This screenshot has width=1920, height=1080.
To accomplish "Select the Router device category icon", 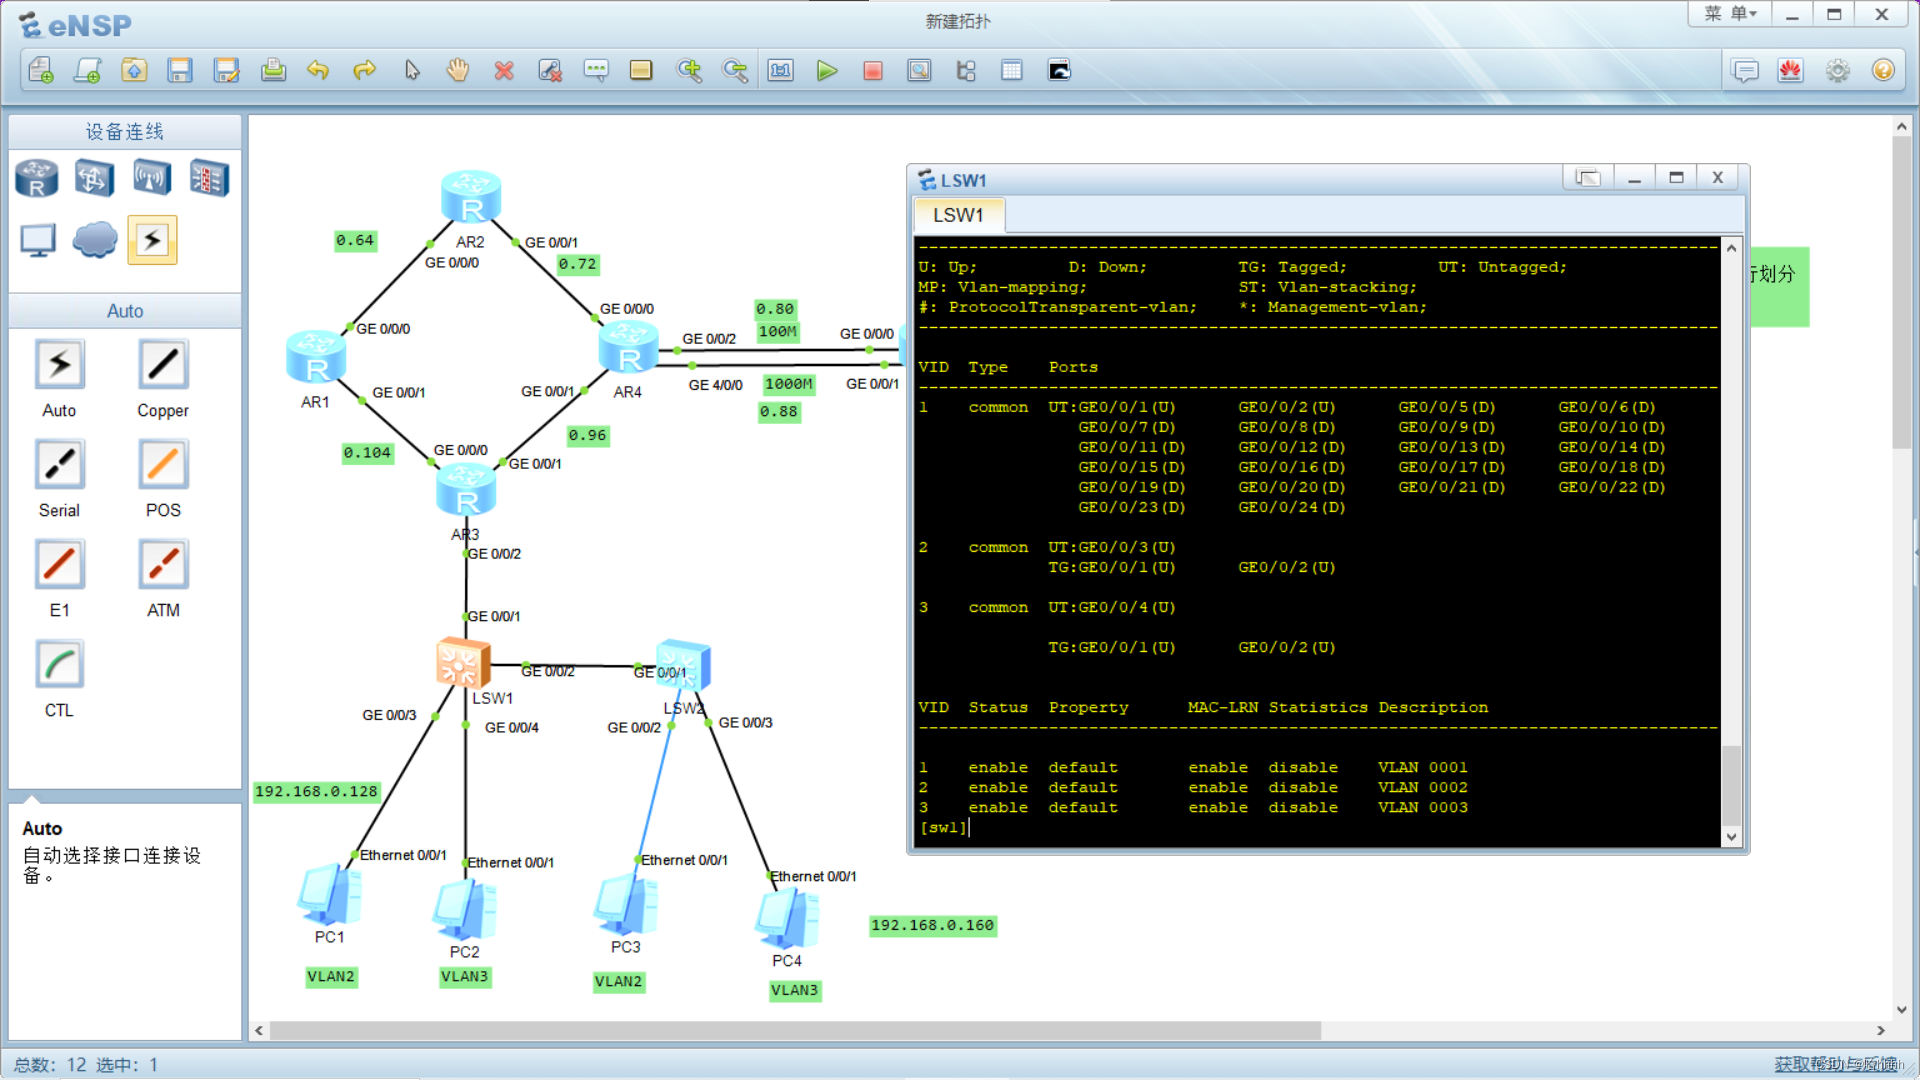I will pos(37,179).
